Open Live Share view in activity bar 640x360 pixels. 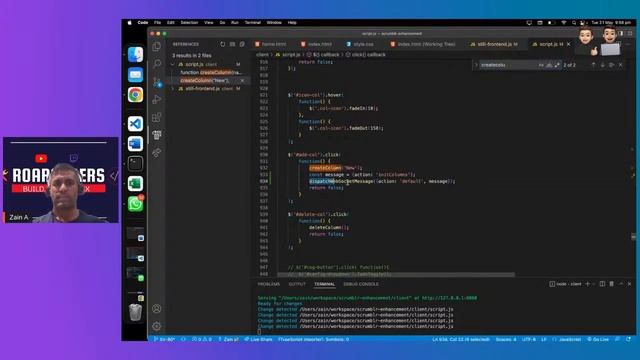pos(157,153)
